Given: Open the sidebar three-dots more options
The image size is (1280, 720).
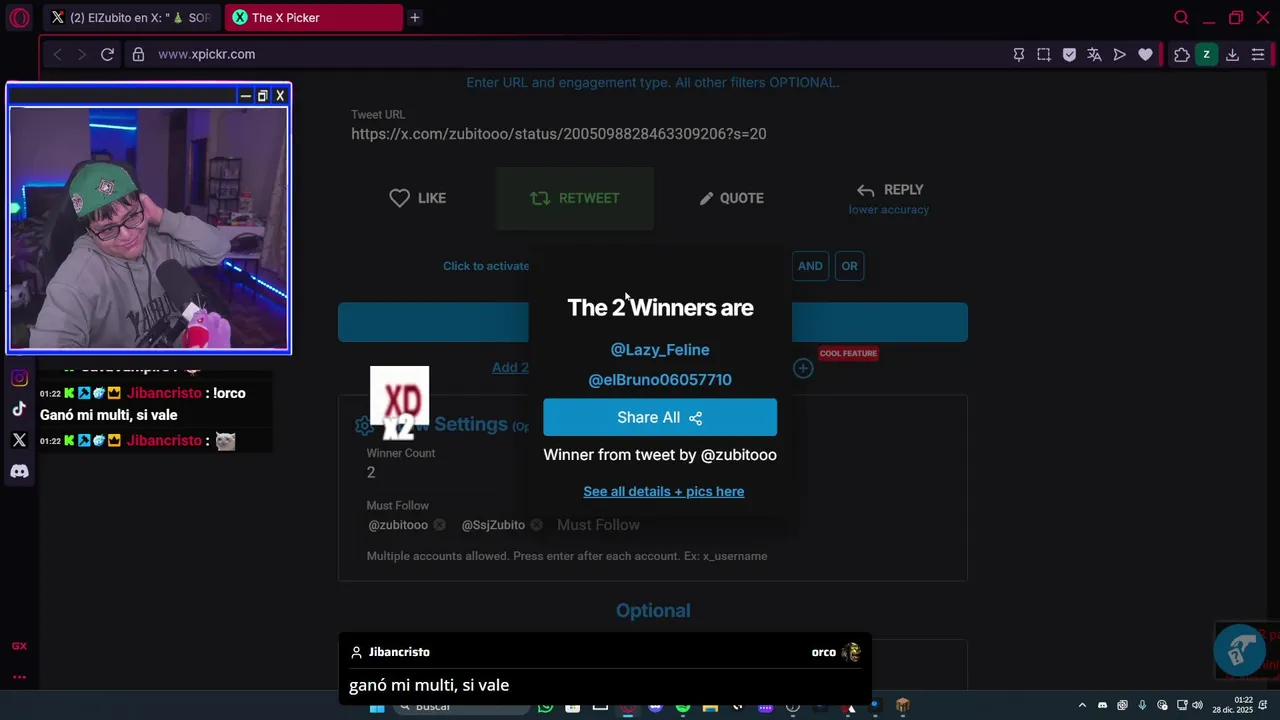Looking at the screenshot, I should [19, 677].
